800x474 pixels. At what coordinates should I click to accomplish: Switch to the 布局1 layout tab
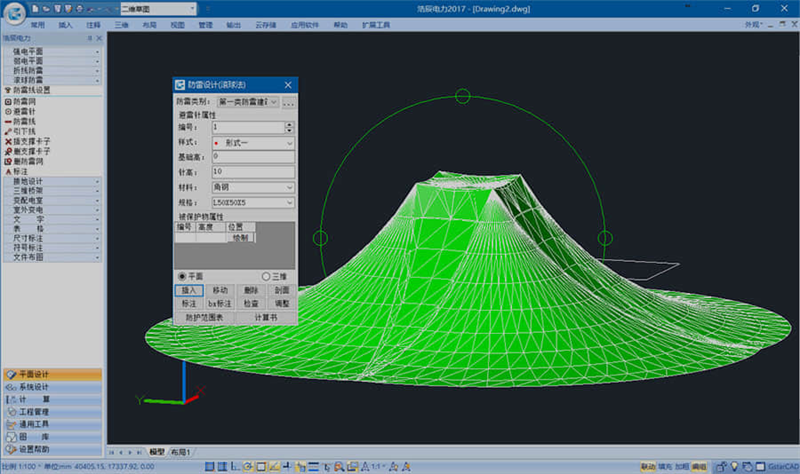point(182,452)
